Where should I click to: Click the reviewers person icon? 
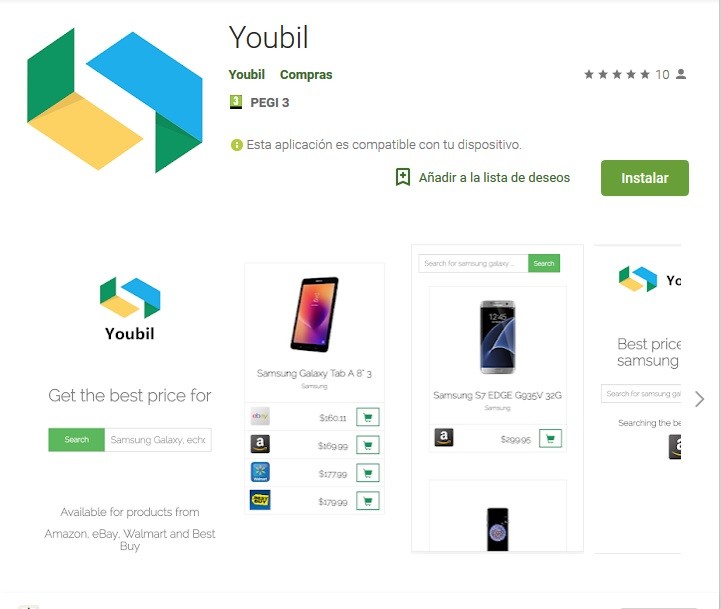pos(681,74)
